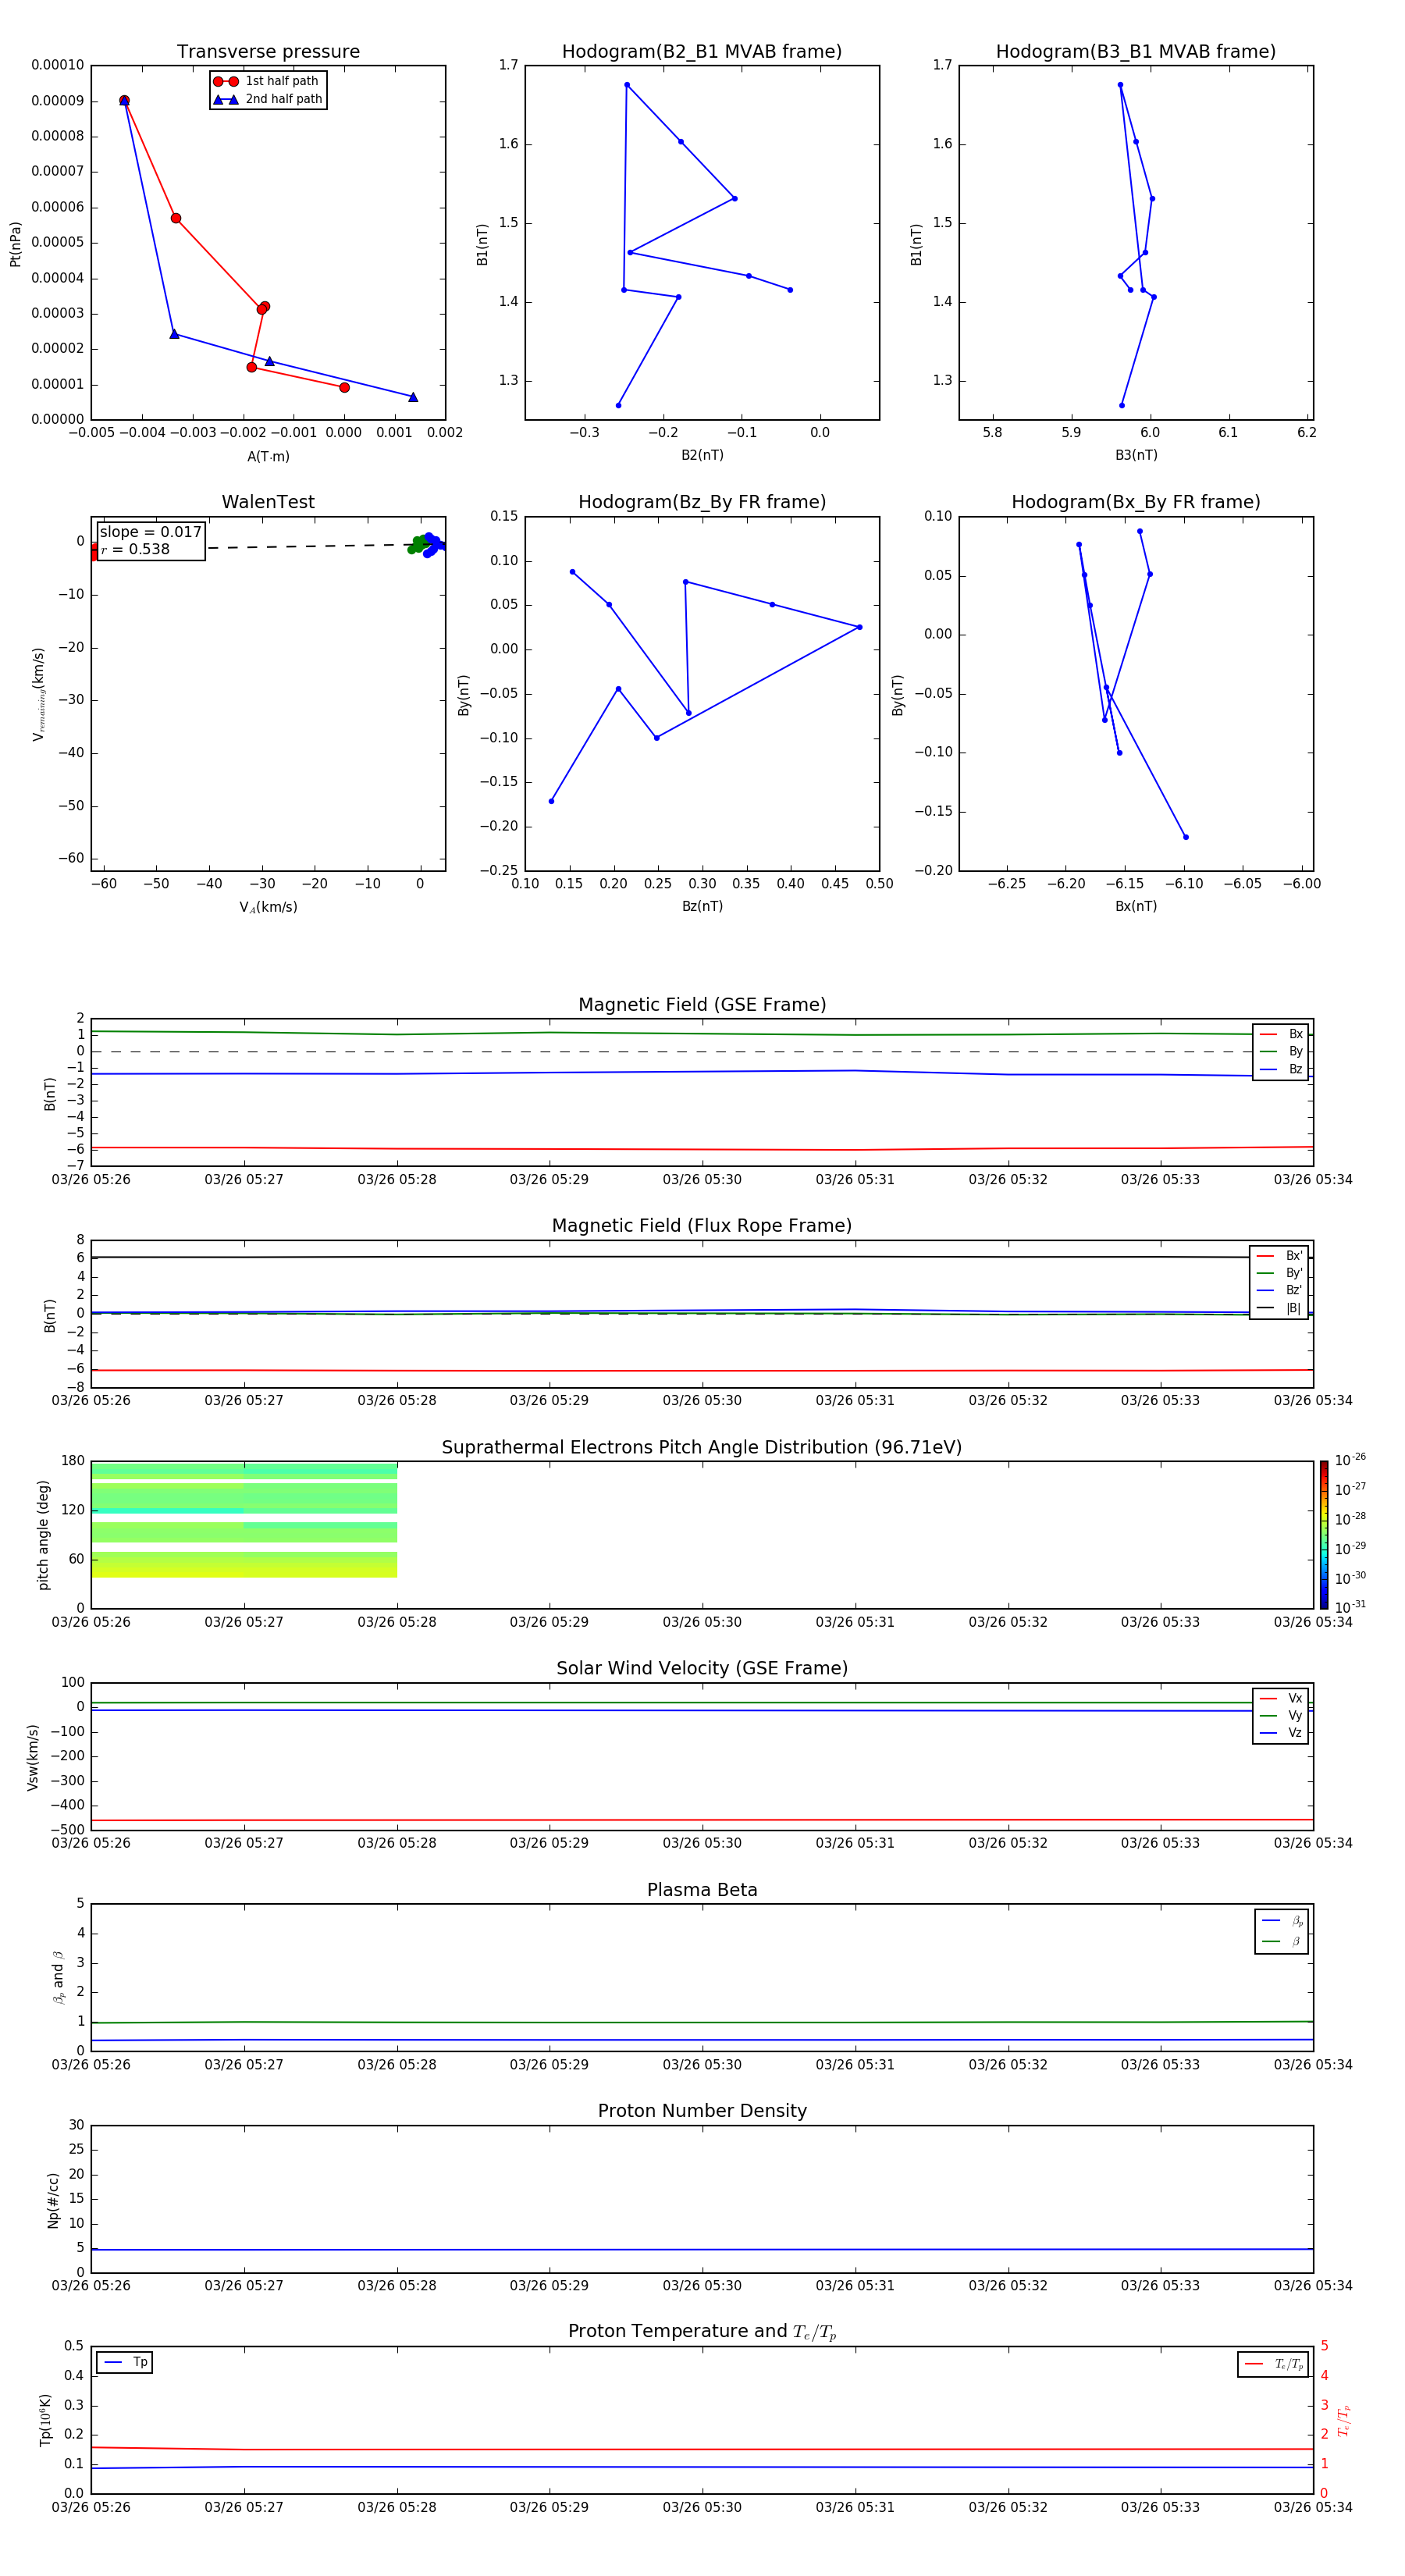Click the 'Transverse pressure' plot title
This screenshot has height=2576, width=1405.
coord(268,51)
